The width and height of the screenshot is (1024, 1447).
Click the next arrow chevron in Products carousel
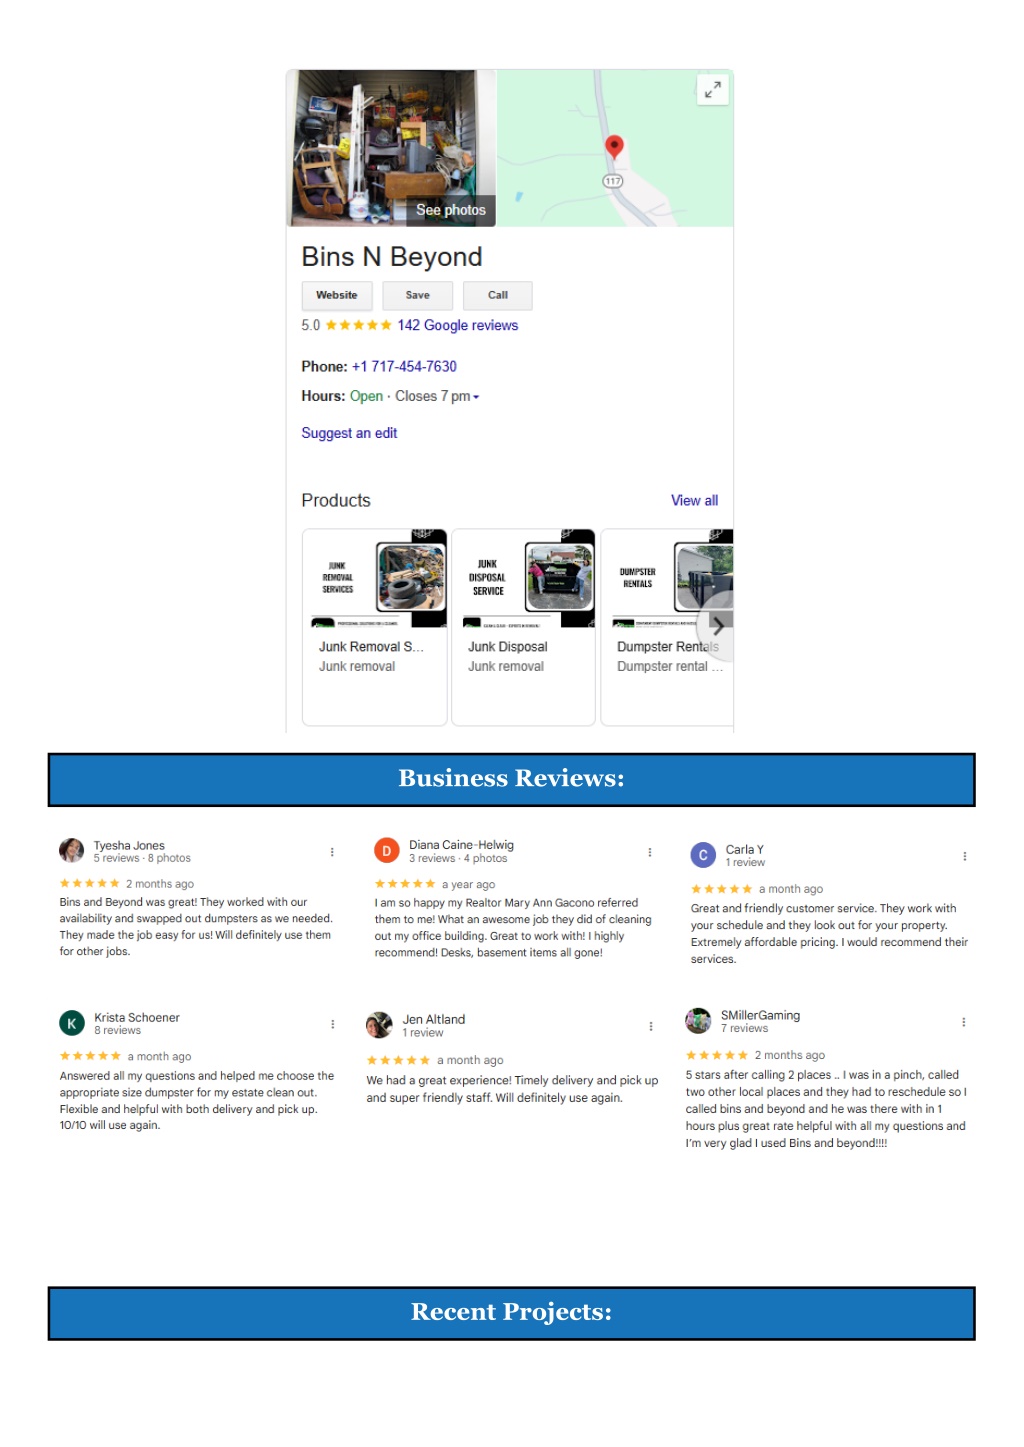click(x=717, y=627)
